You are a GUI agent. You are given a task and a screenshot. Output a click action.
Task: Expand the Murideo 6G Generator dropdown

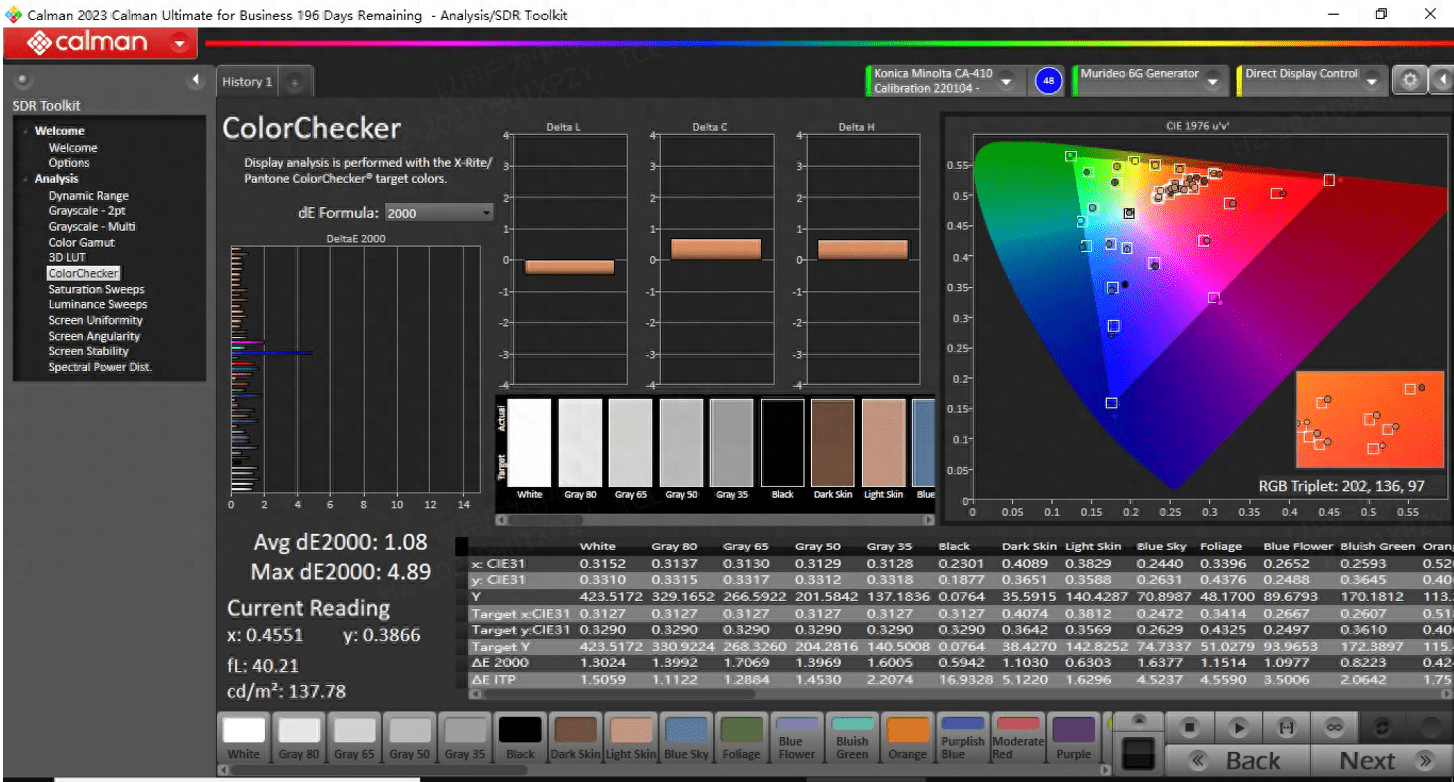click(x=1213, y=81)
